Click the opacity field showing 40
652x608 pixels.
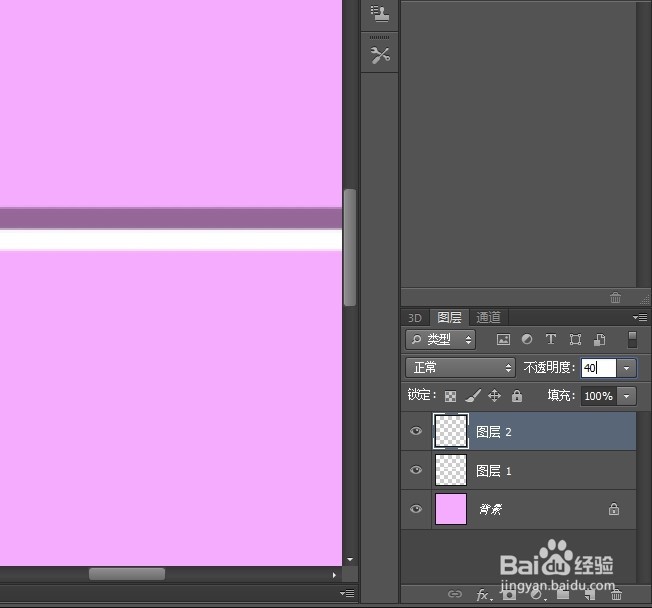click(598, 368)
